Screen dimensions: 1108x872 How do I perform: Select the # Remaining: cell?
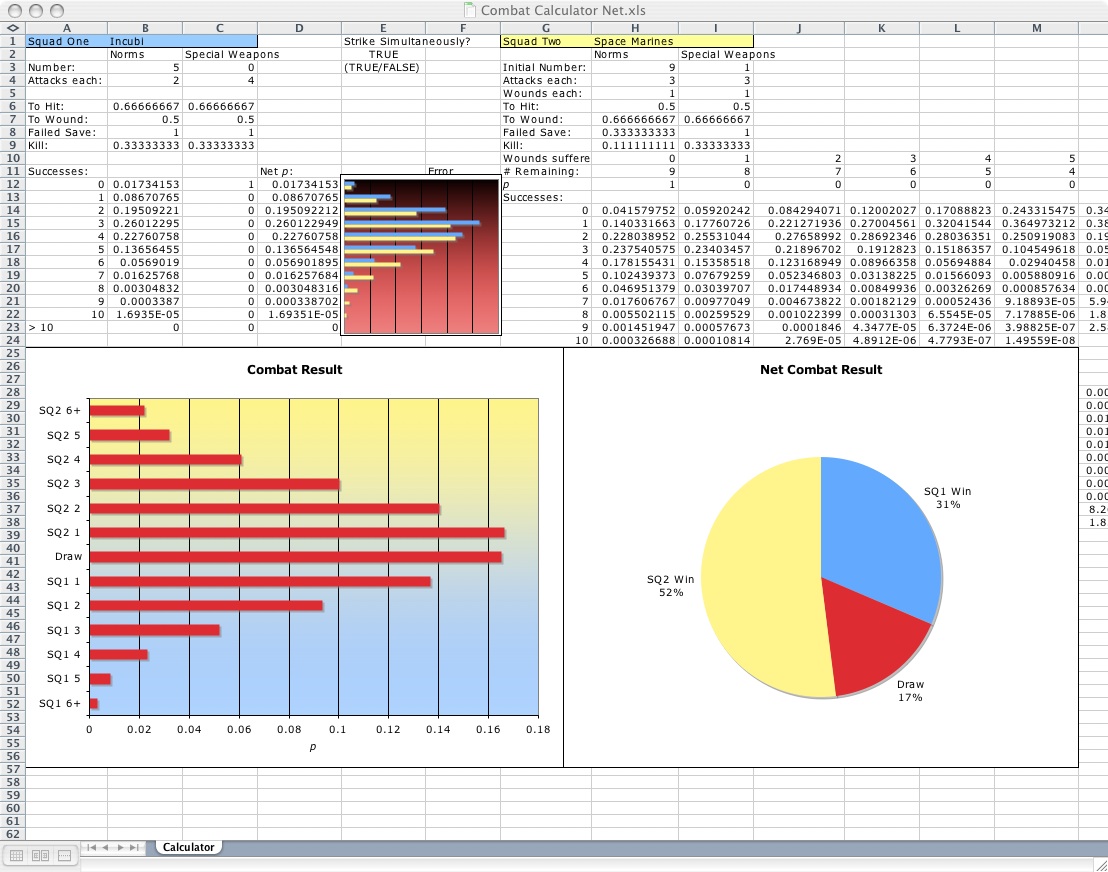point(546,171)
